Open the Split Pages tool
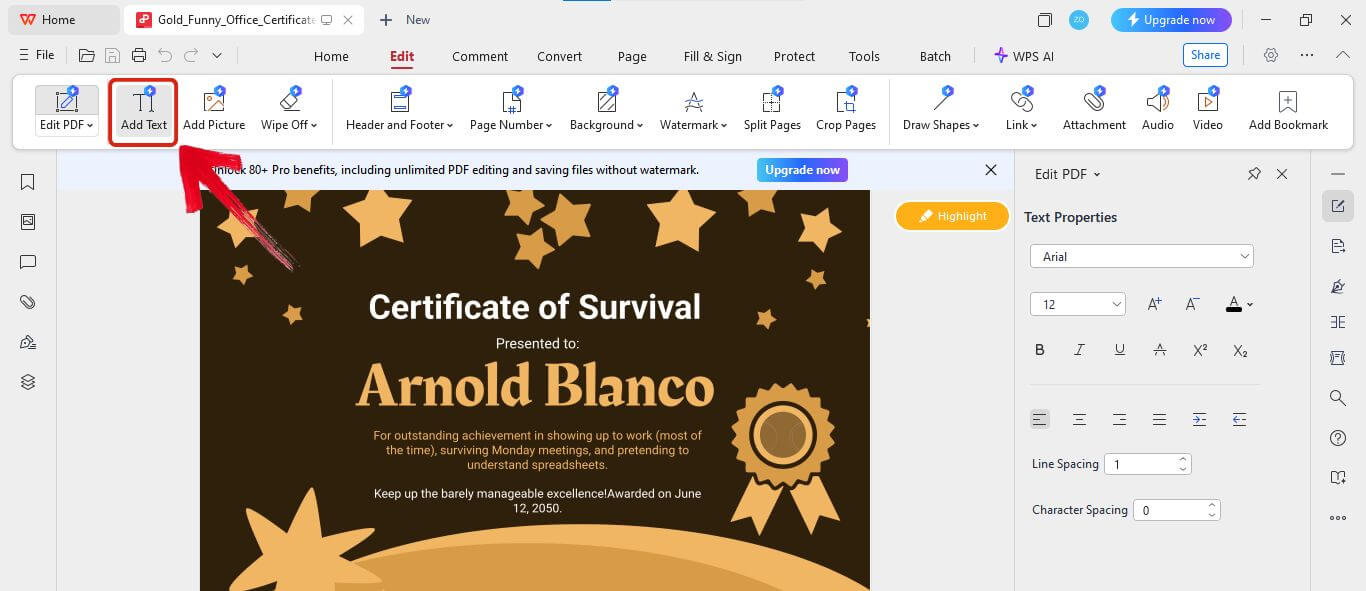Screen dimensions: 1366x591 pyautogui.click(x=772, y=110)
